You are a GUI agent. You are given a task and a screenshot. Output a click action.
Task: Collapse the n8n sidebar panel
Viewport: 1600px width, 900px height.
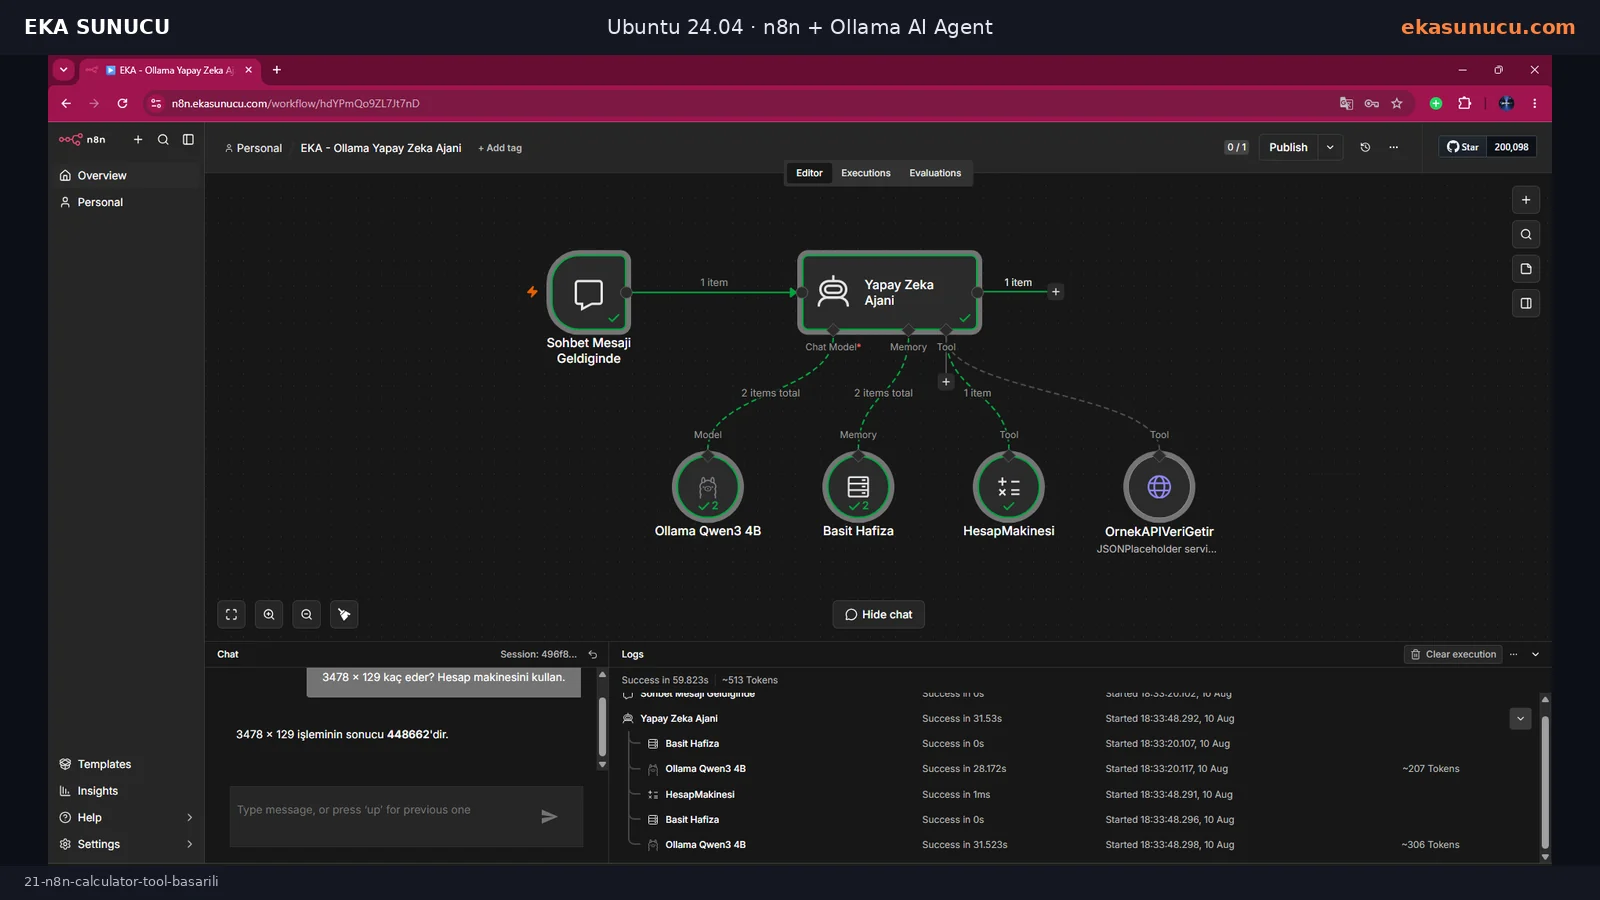pyautogui.click(x=188, y=140)
